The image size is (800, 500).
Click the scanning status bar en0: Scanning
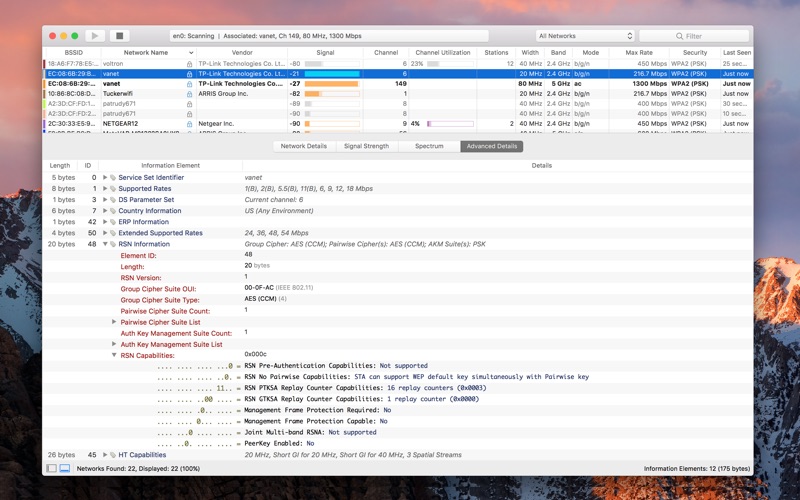click(x=329, y=36)
